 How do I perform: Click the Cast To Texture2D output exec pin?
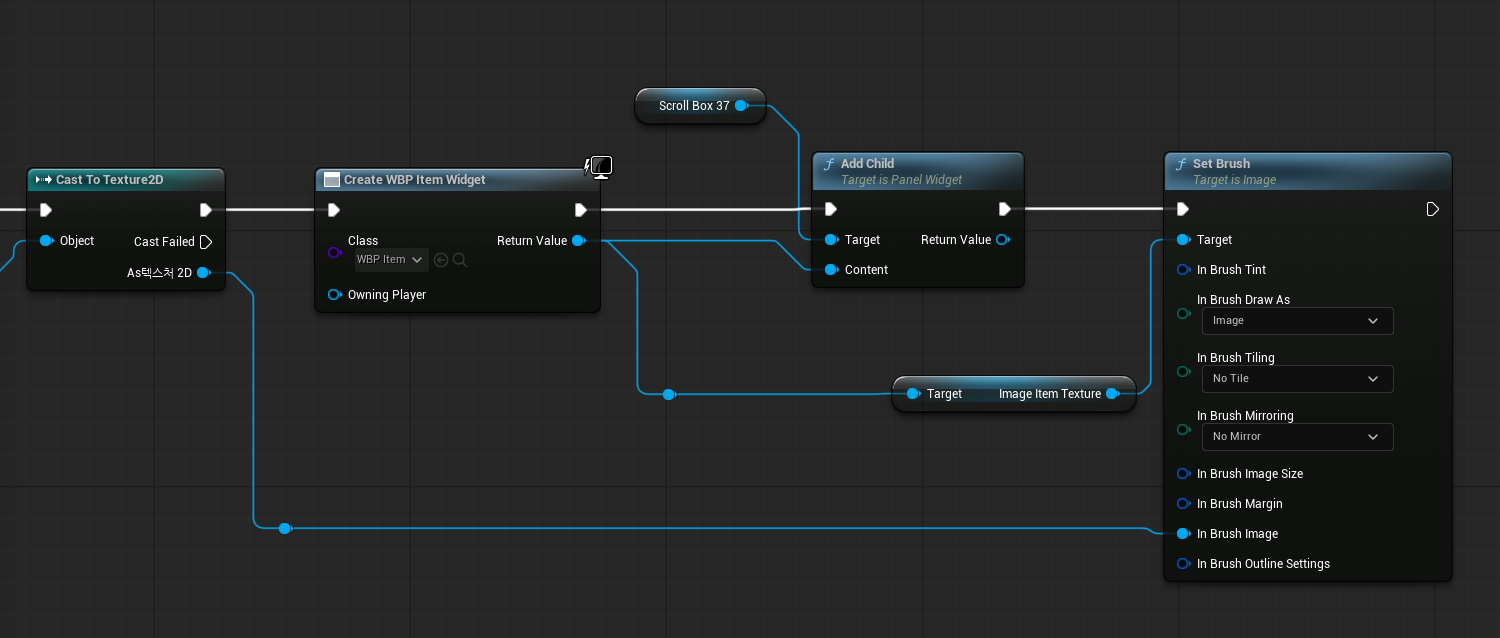coord(205,210)
